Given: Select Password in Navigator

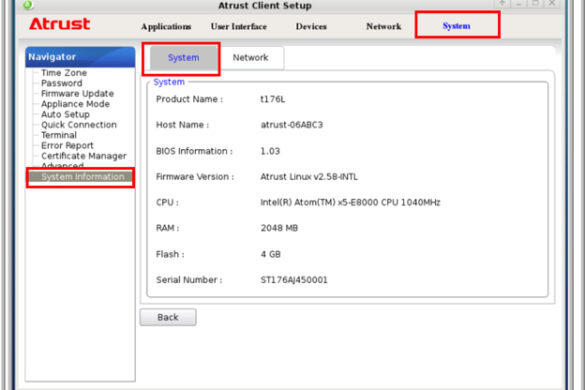Looking at the screenshot, I should pyautogui.click(x=62, y=83).
